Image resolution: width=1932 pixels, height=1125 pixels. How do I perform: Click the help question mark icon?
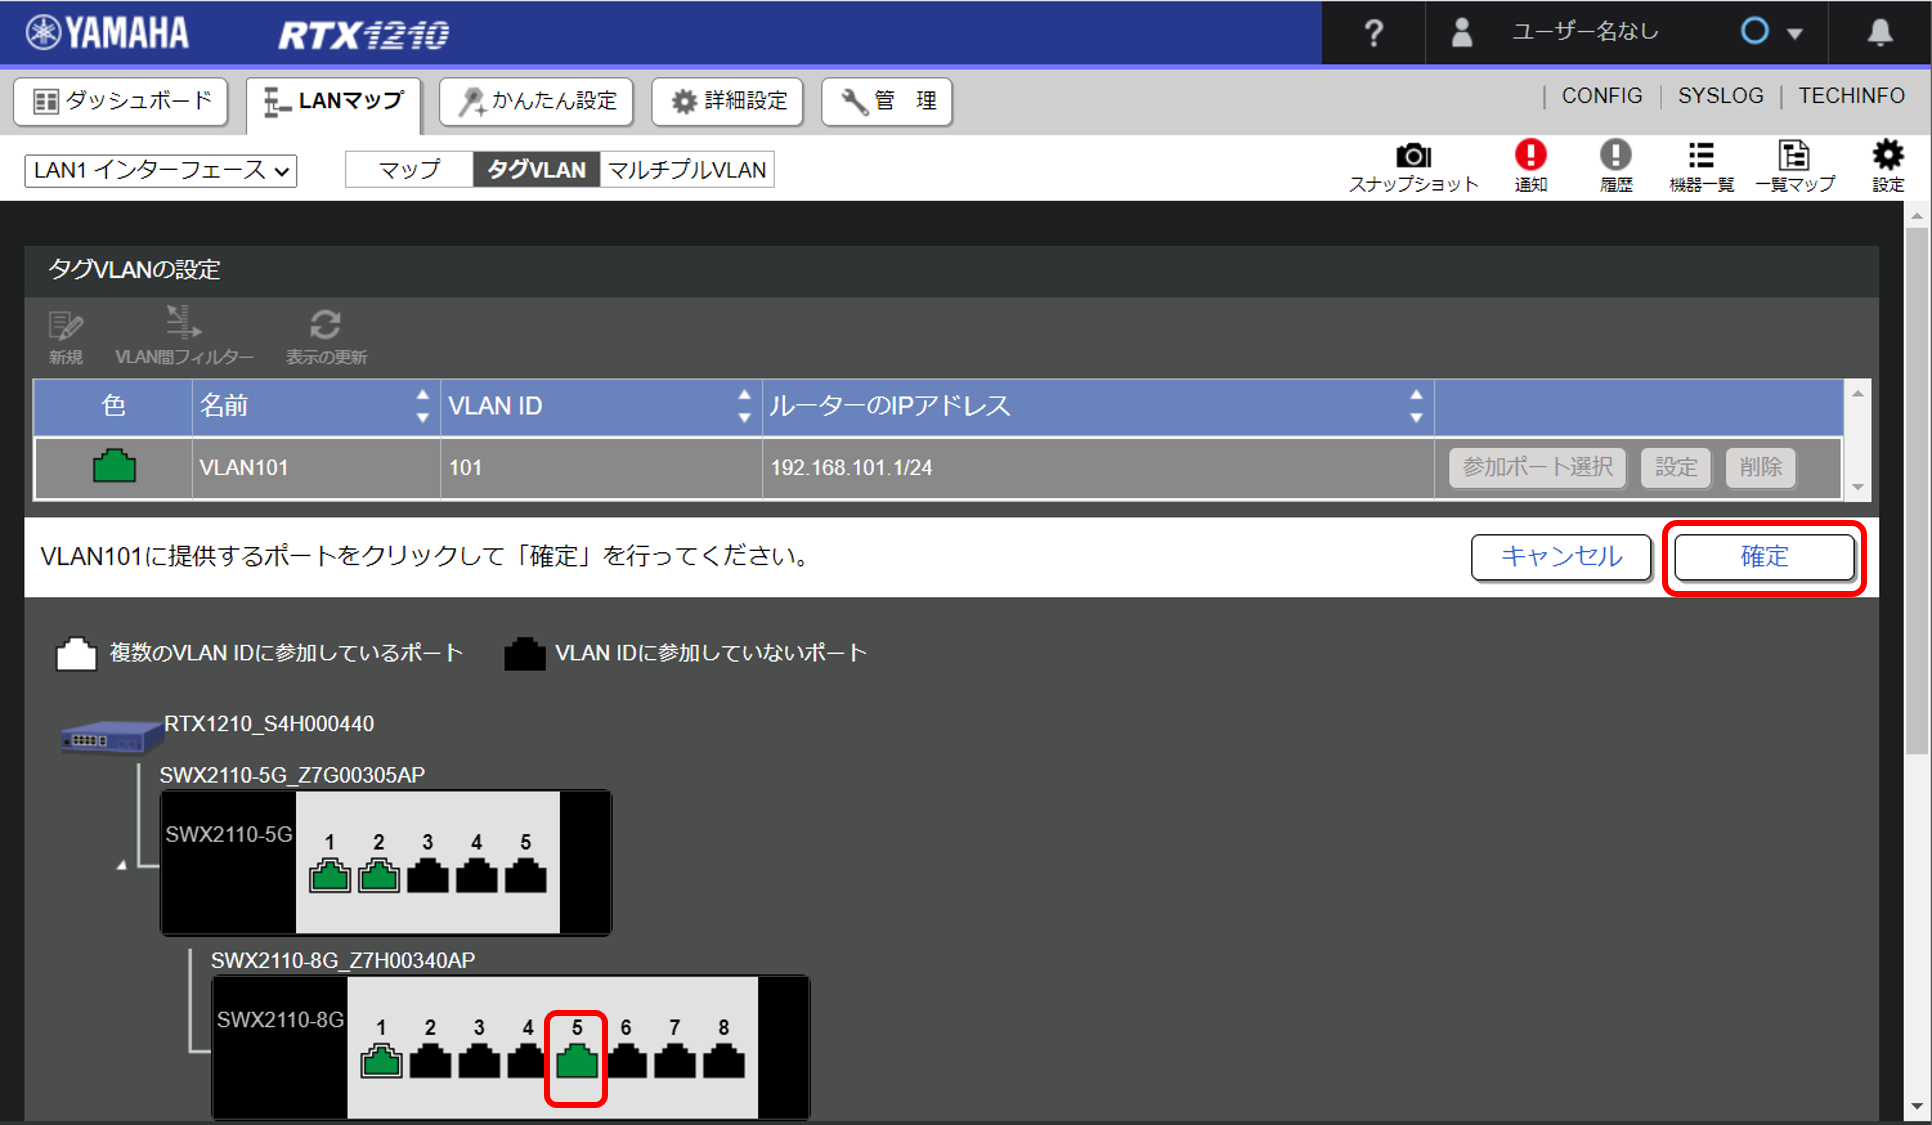pos(1374,33)
